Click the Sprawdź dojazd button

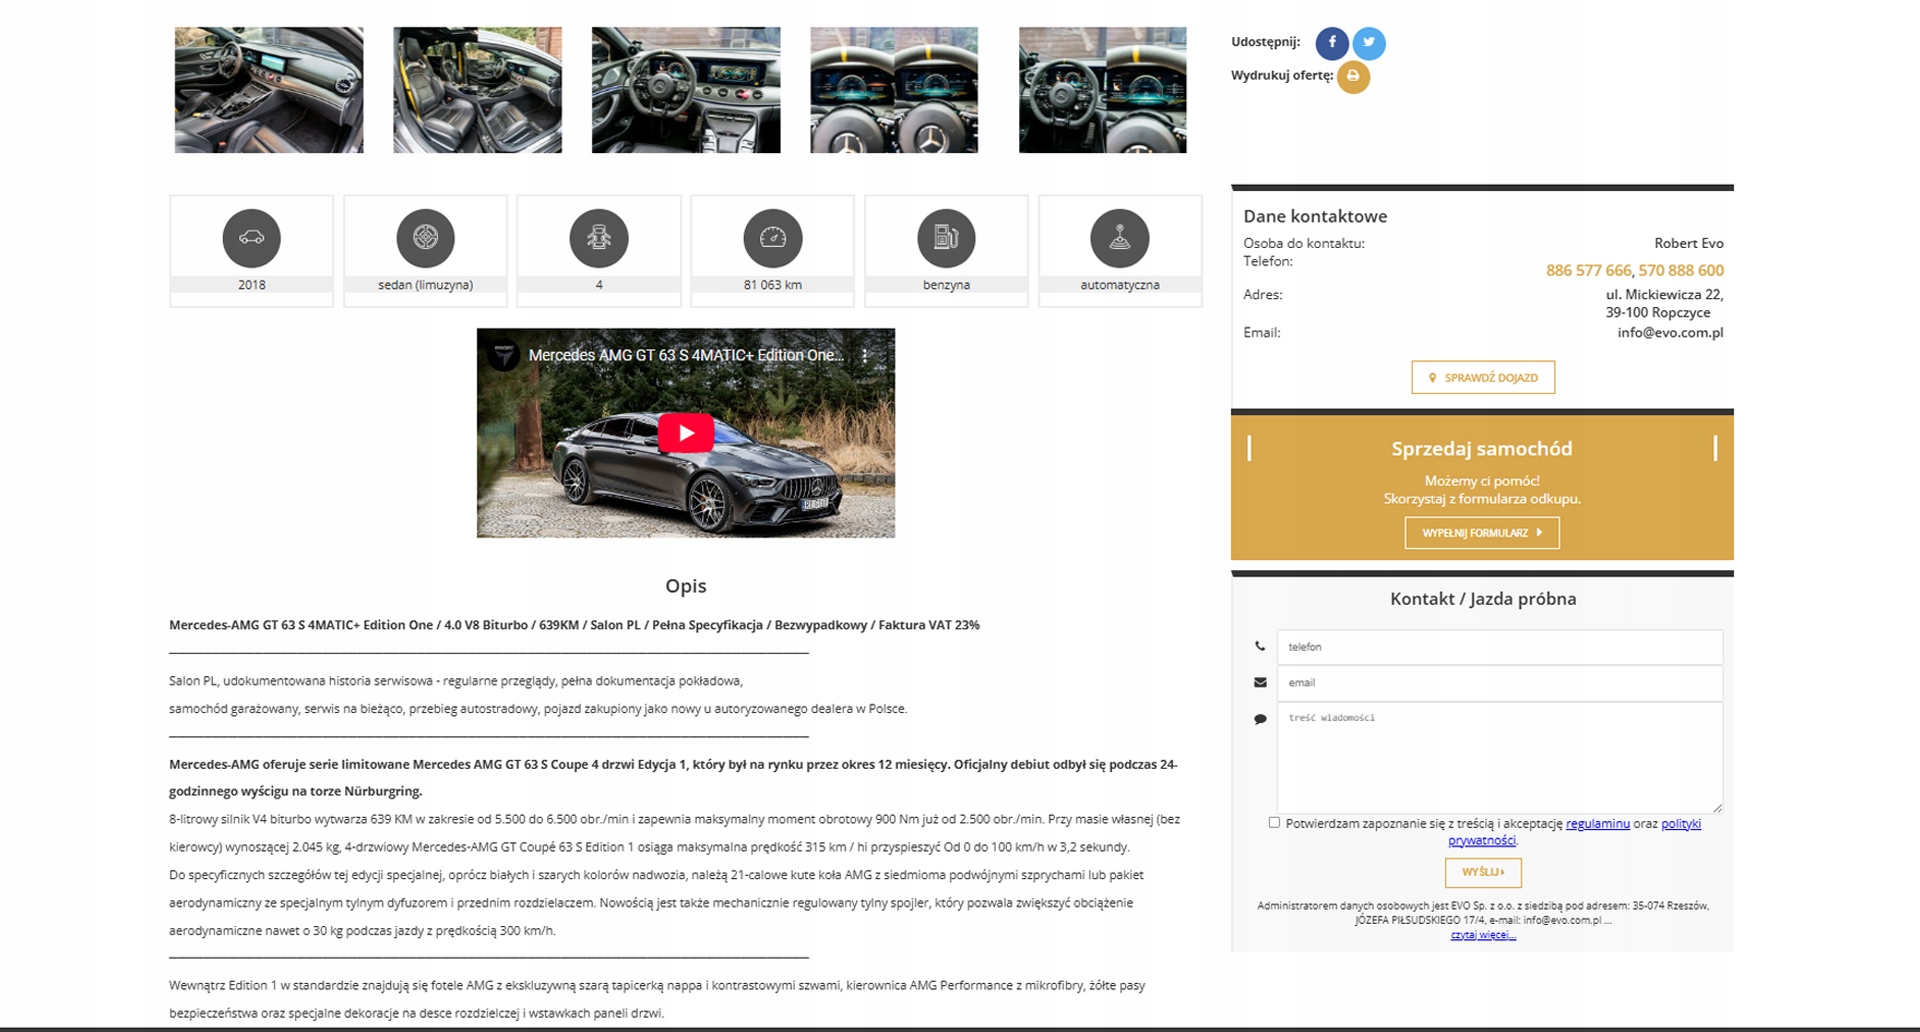(1483, 377)
